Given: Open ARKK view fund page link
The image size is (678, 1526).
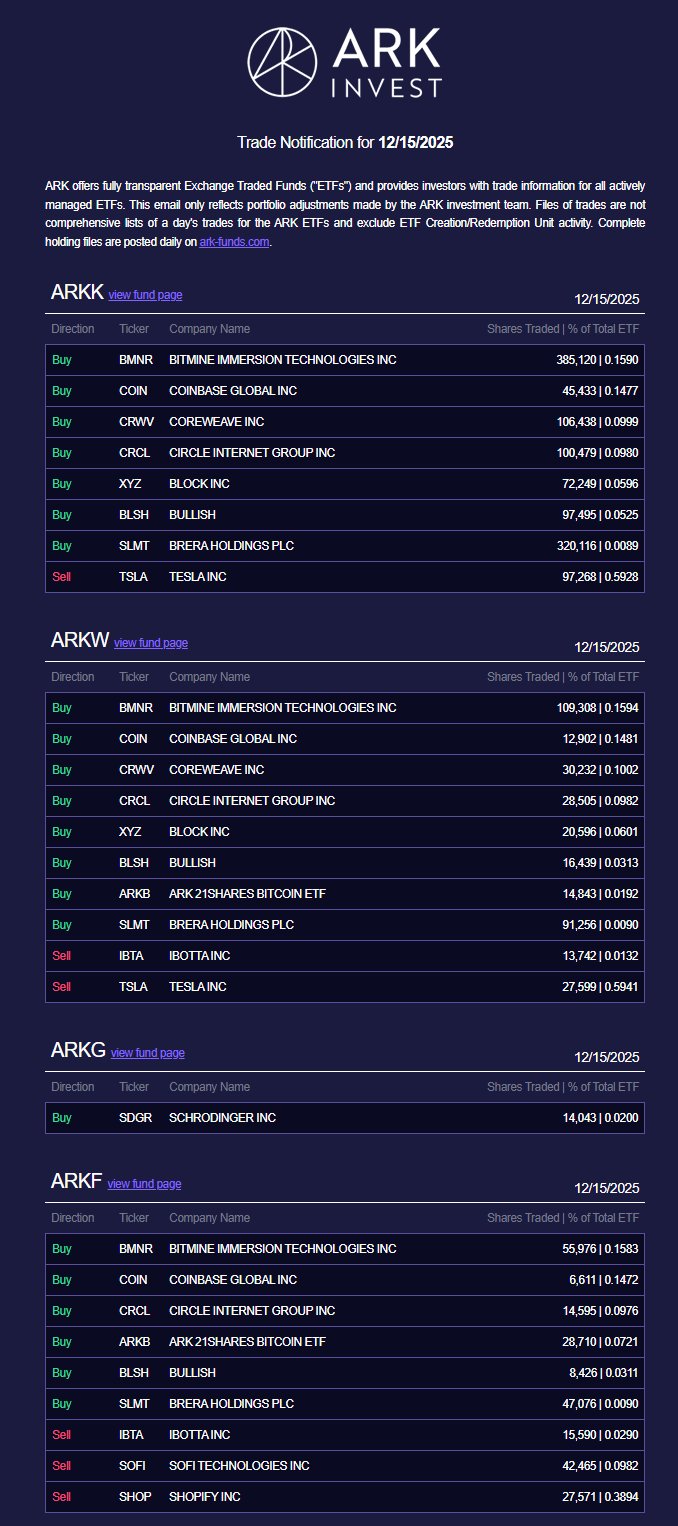Looking at the screenshot, I should coord(145,295).
